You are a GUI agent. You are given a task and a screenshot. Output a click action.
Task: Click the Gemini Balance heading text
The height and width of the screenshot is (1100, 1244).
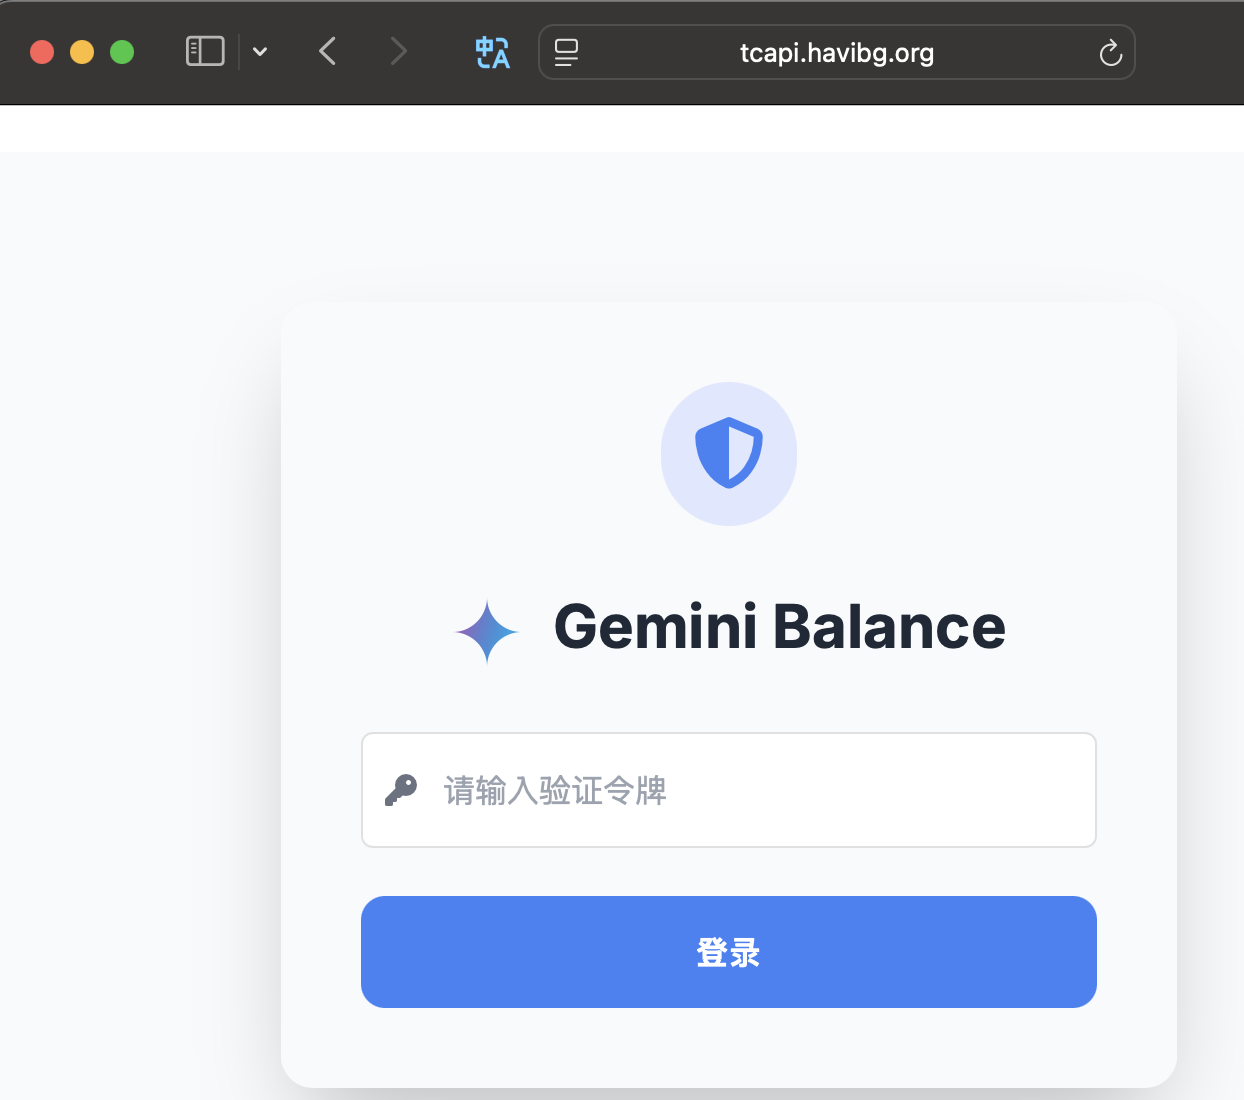click(x=780, y=627)
